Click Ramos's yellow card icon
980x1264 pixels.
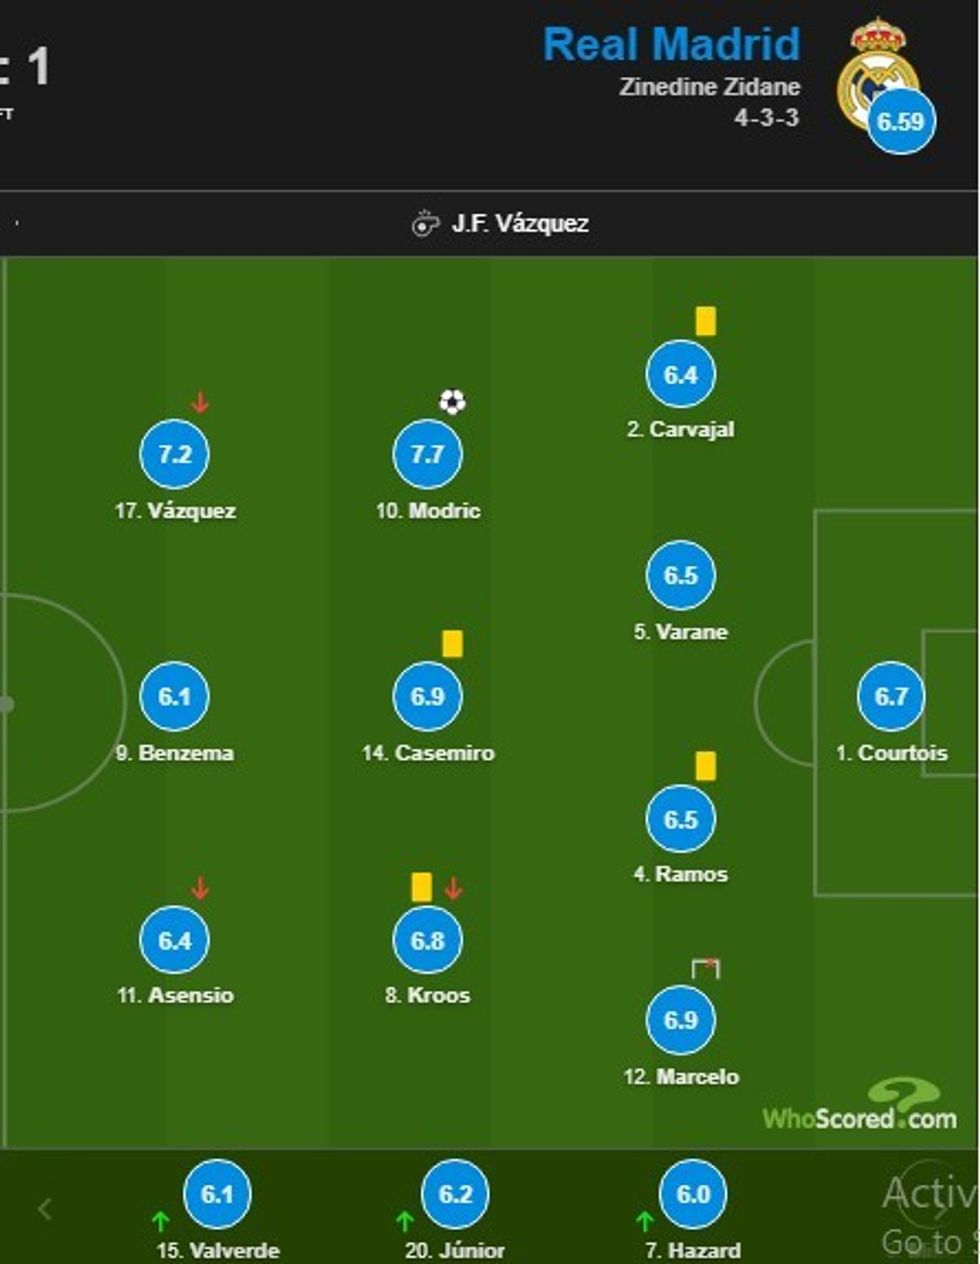tap(705, 766)
